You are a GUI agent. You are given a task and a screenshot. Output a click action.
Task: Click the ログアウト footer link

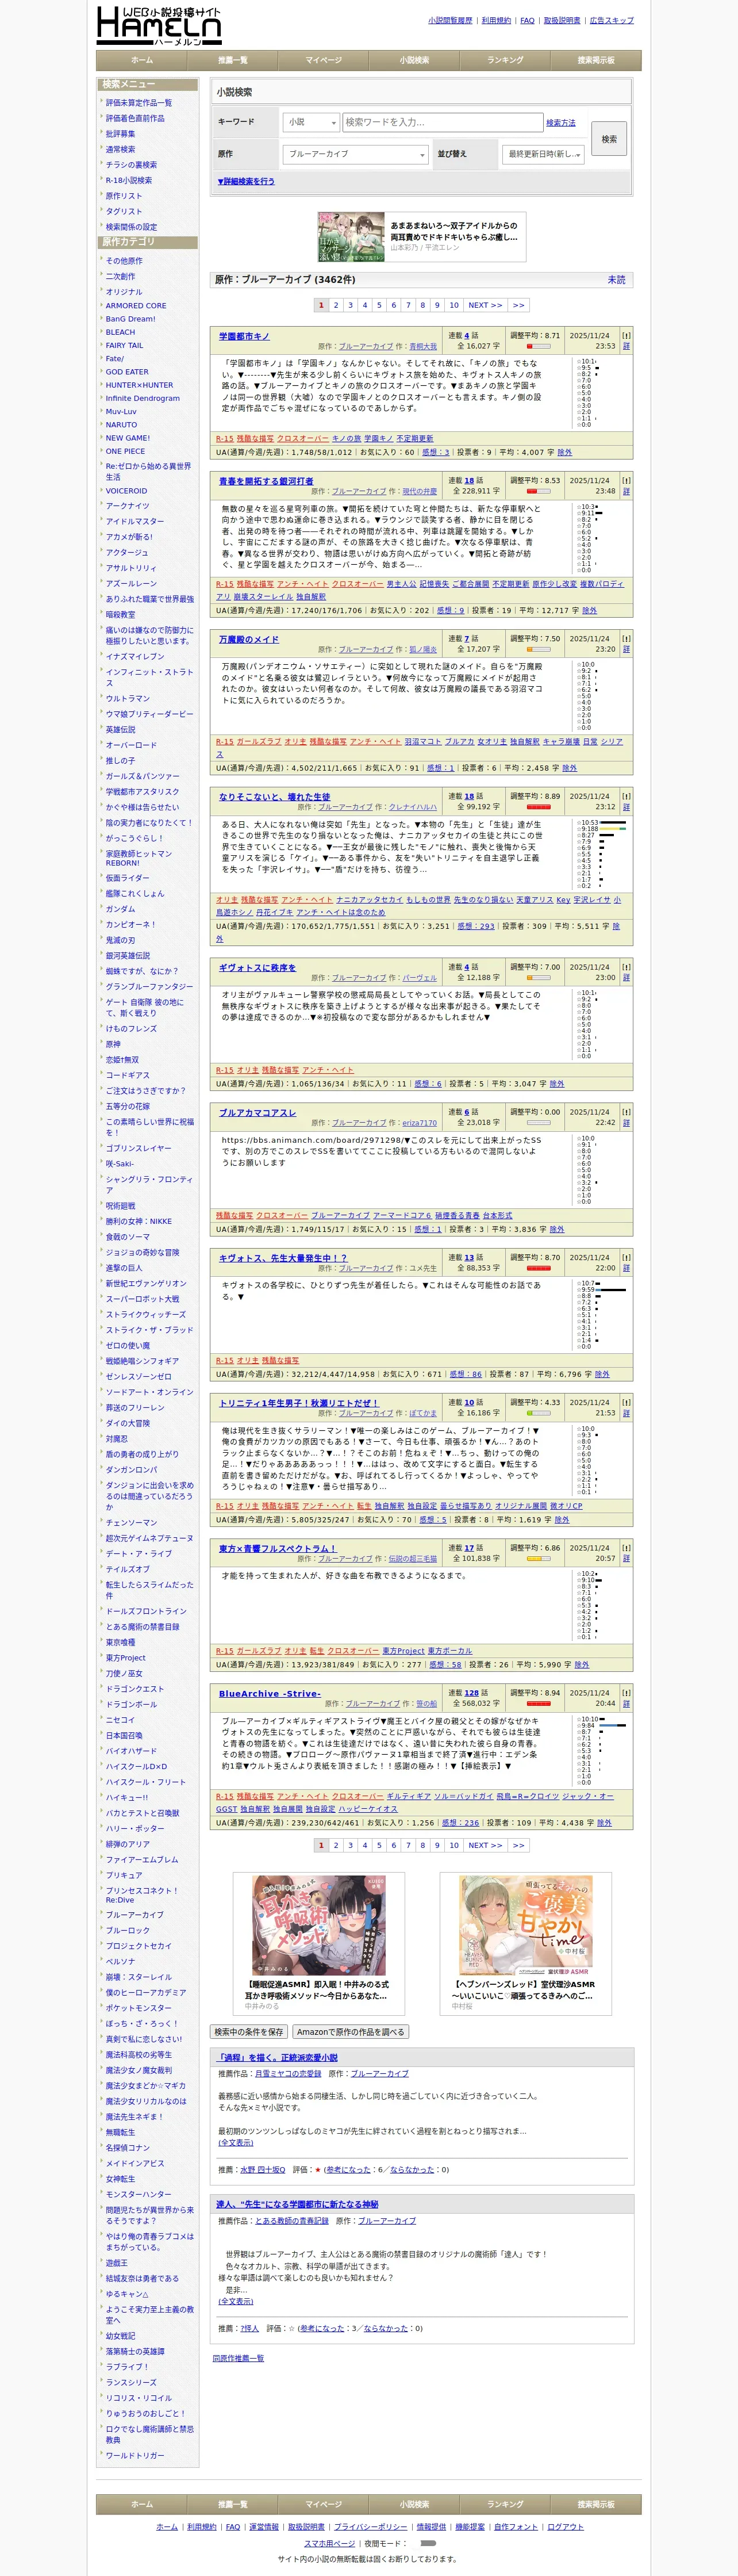pos(565,2527)
